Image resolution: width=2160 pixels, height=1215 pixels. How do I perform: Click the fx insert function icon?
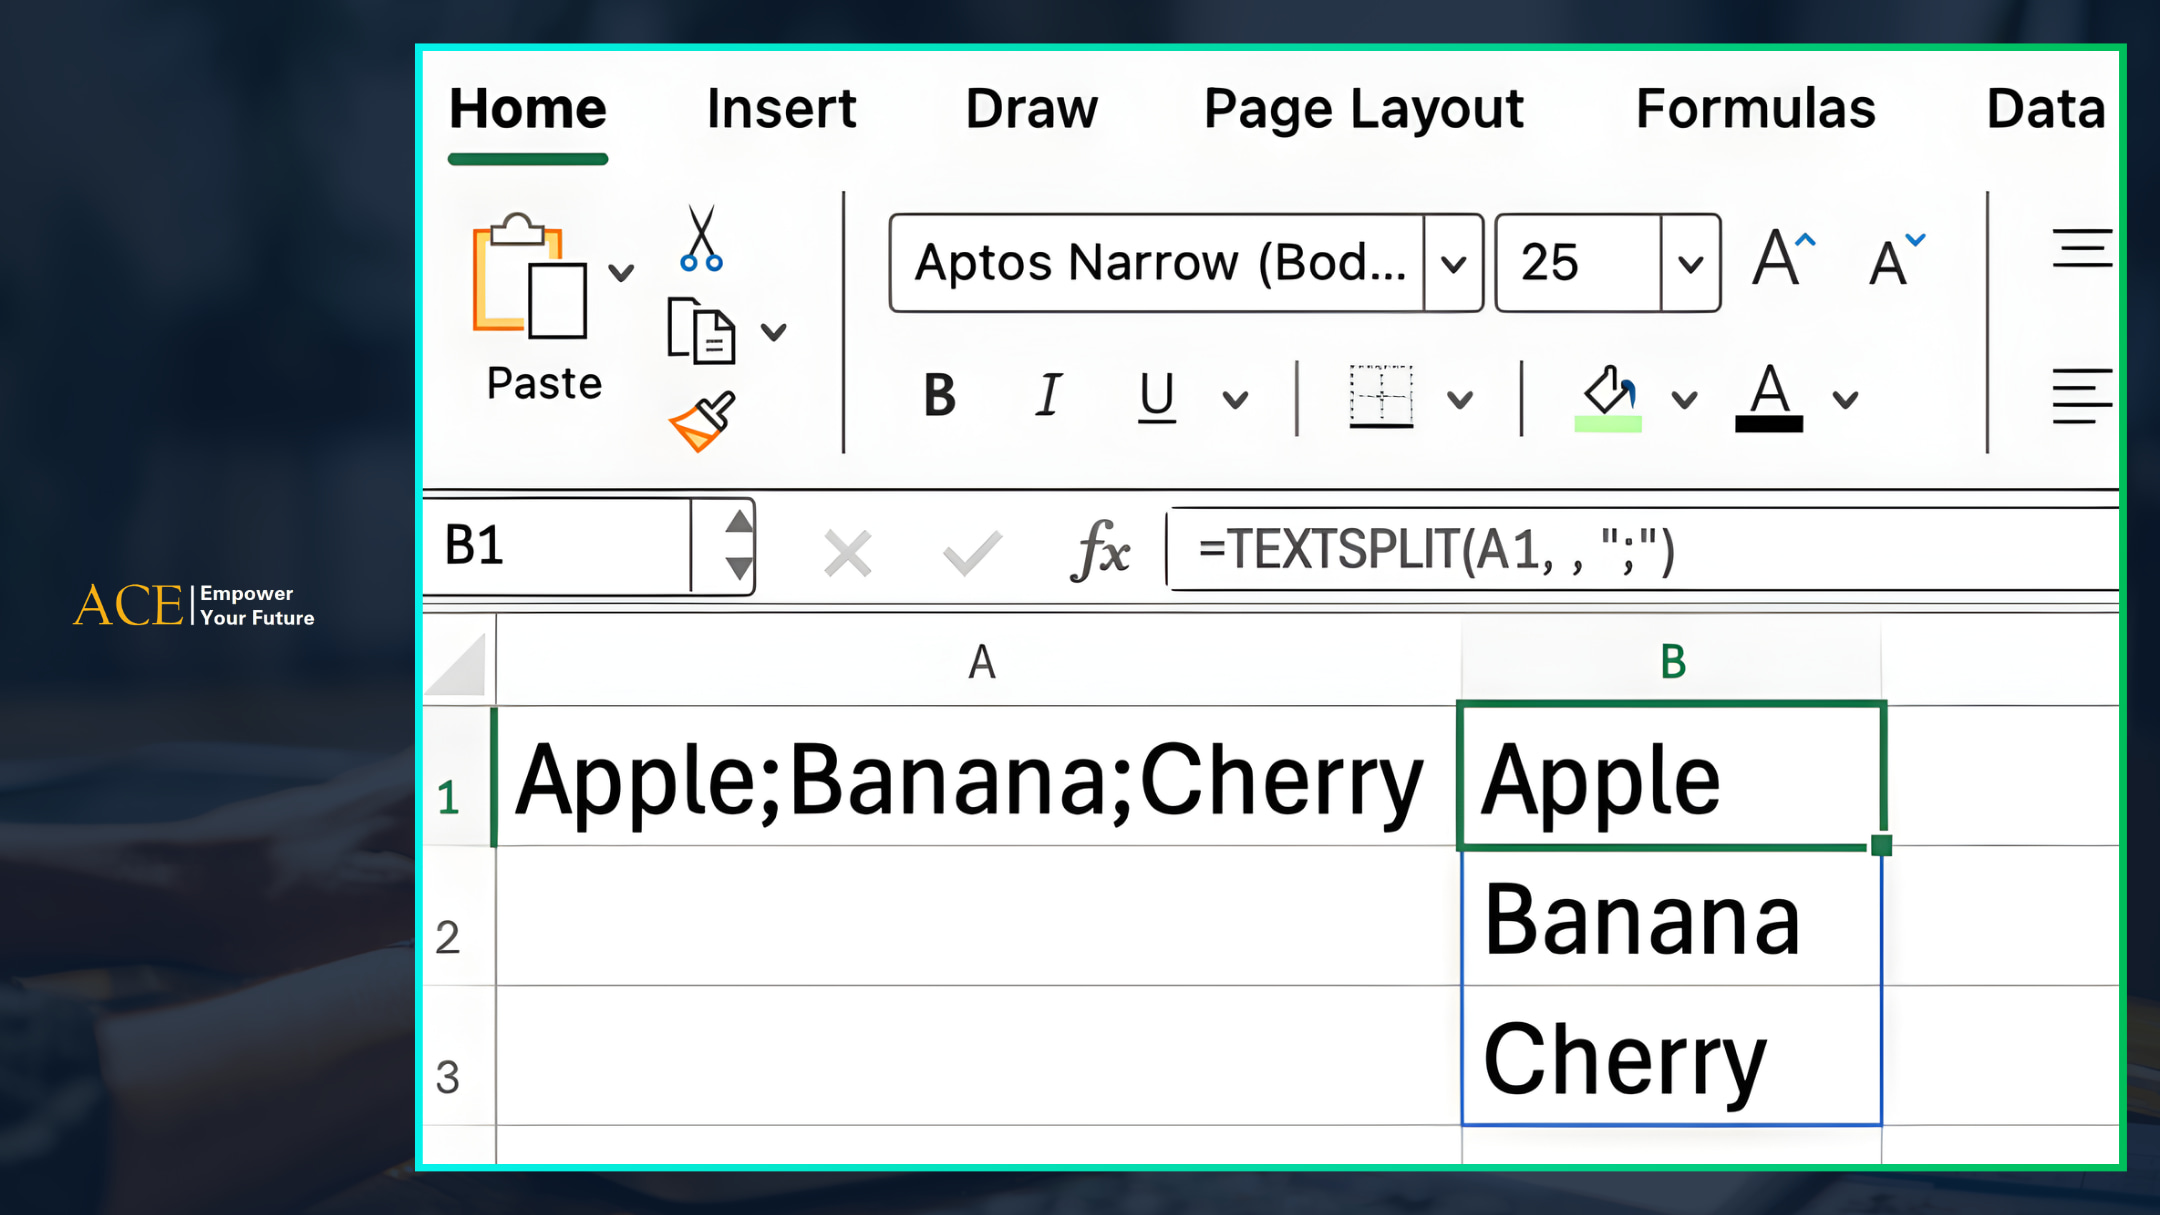point(1101,550)
